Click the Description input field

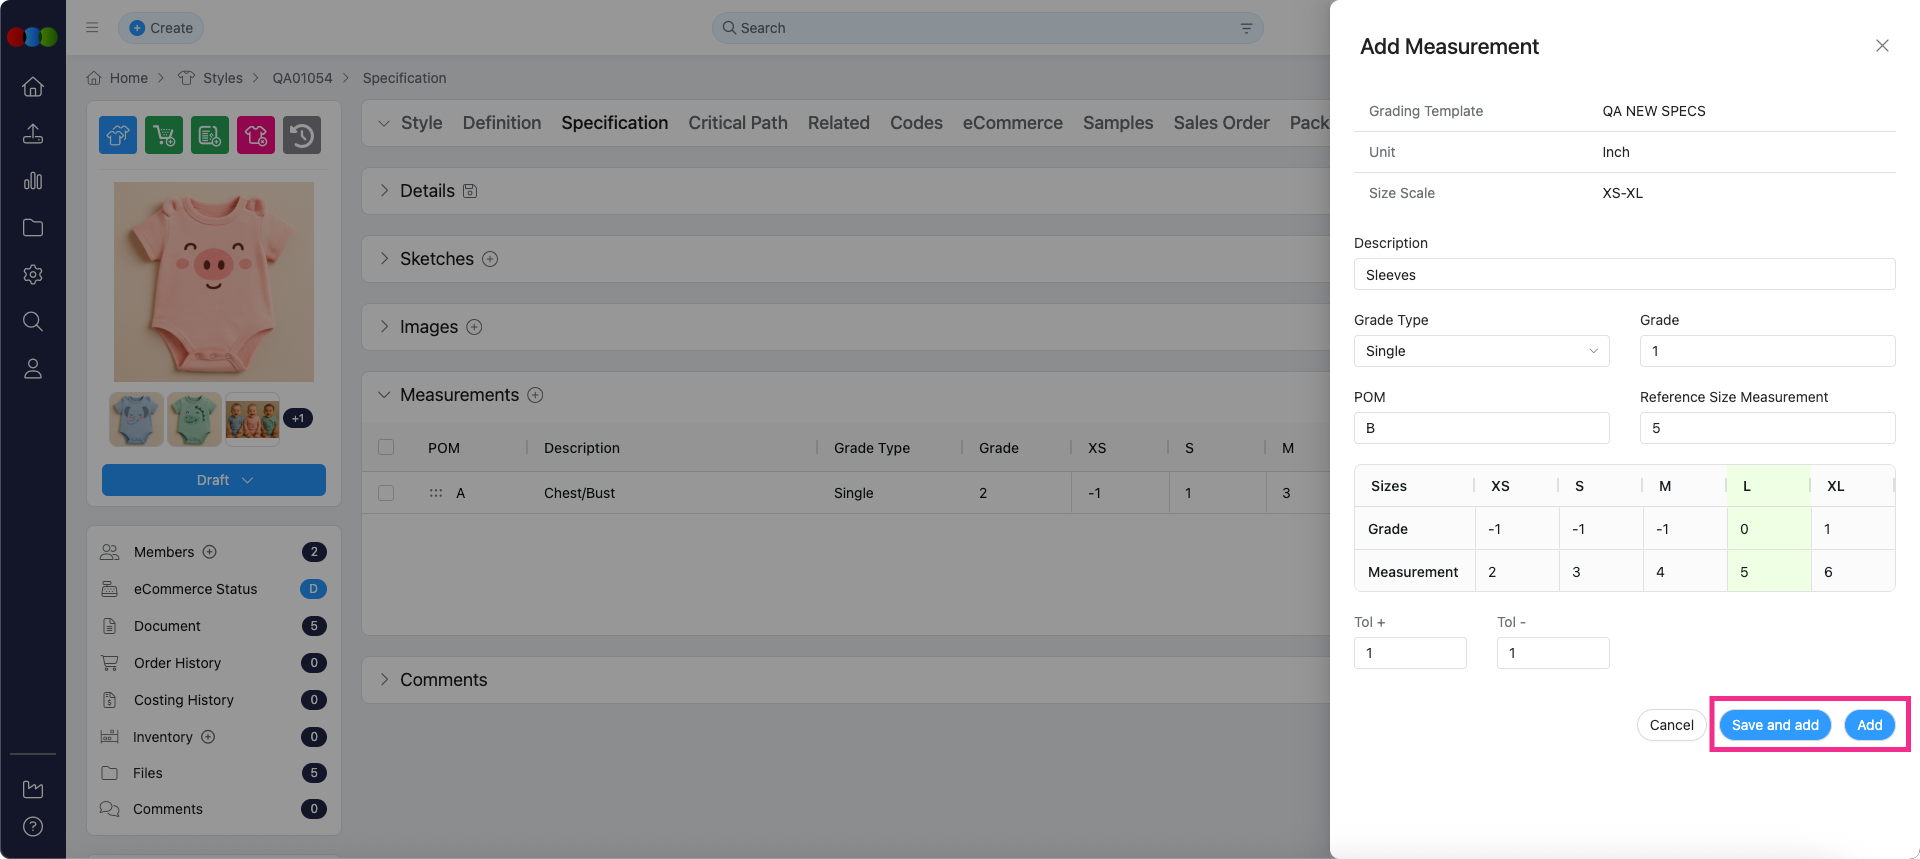pyautogui.click(x=1624, y=275)
